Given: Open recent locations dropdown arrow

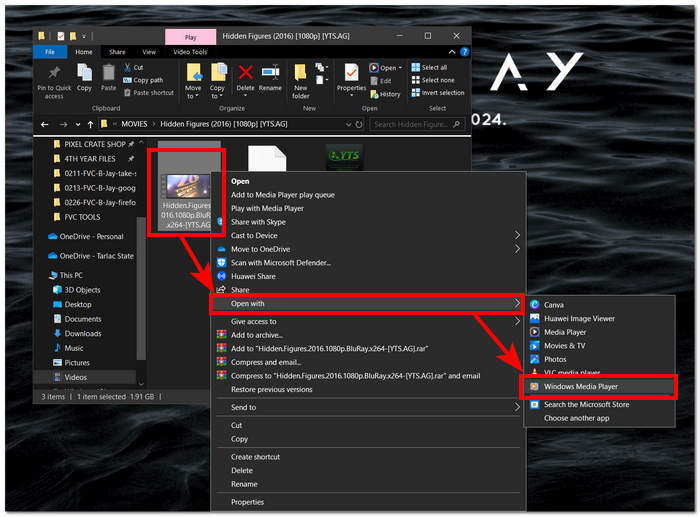Looking at the screenshot, I should pyautogui.click(x=78, y=125).
